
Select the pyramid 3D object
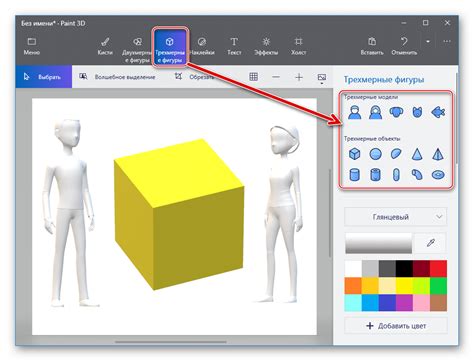[x=438, y=154]
